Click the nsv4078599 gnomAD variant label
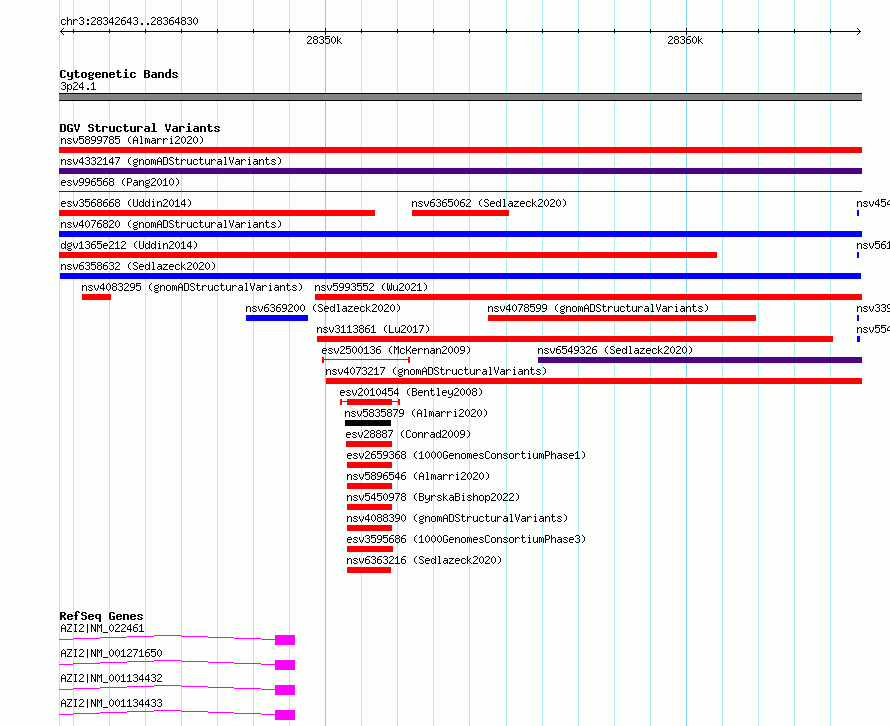 (598, 308)
